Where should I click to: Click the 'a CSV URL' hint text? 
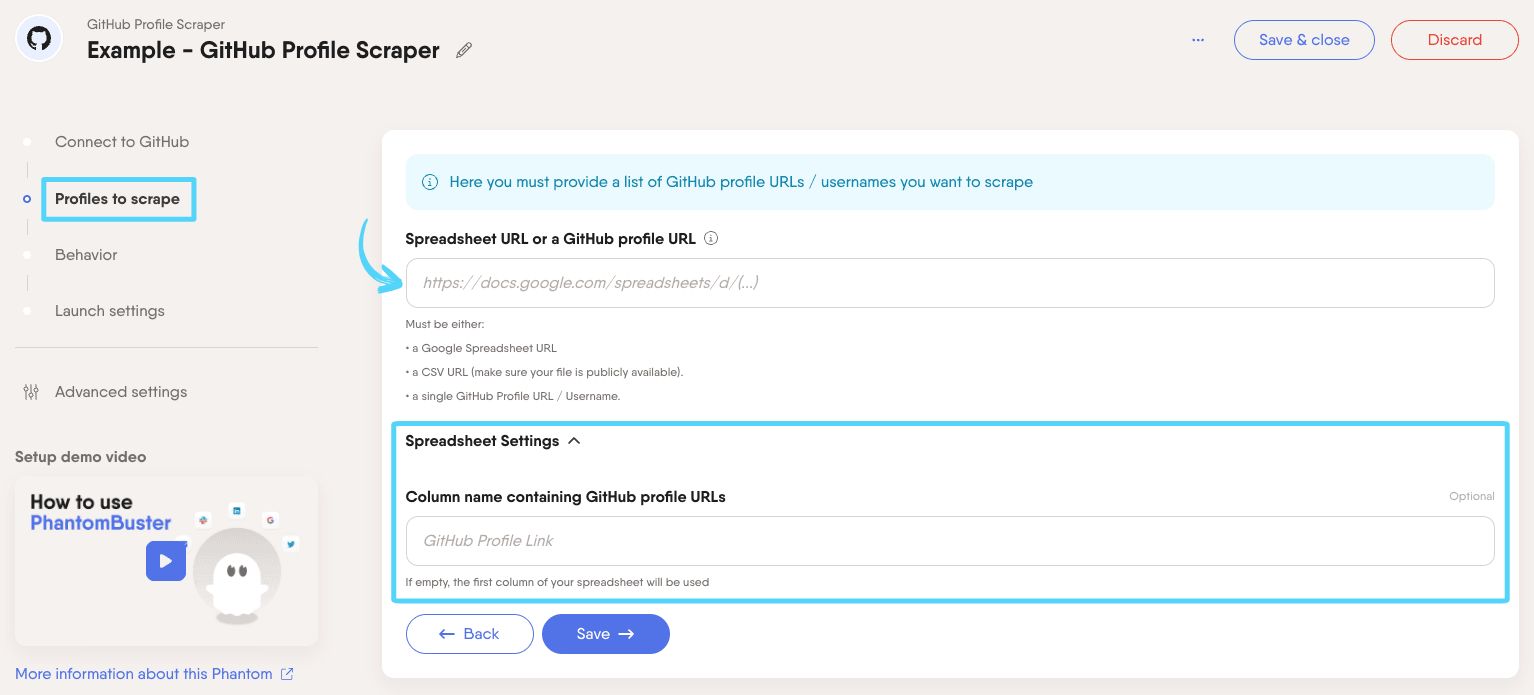[545, 372]
